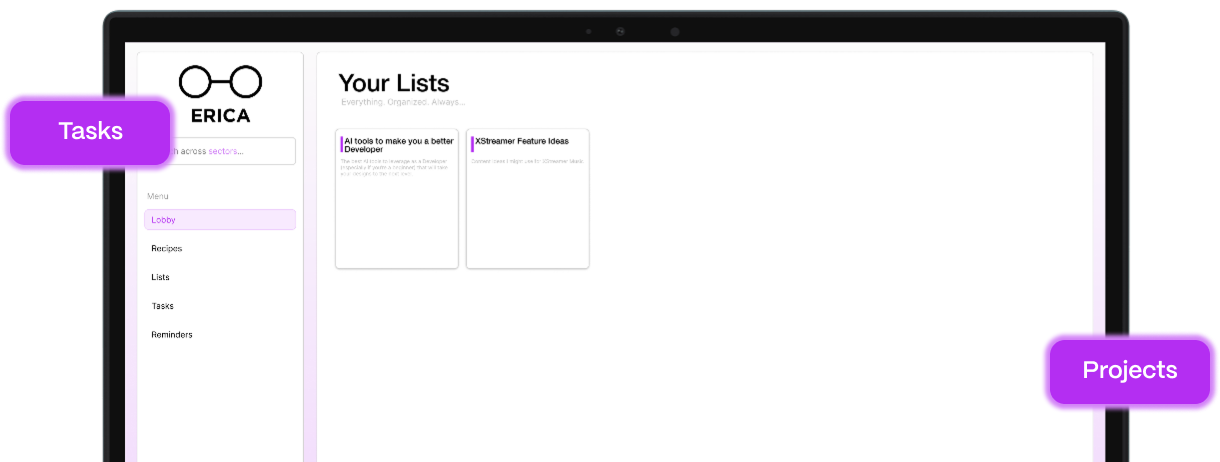Viewport: 1220px width, 462px height.
Task: Click the Erica glasses logo icon
Action: pos(220,81)
